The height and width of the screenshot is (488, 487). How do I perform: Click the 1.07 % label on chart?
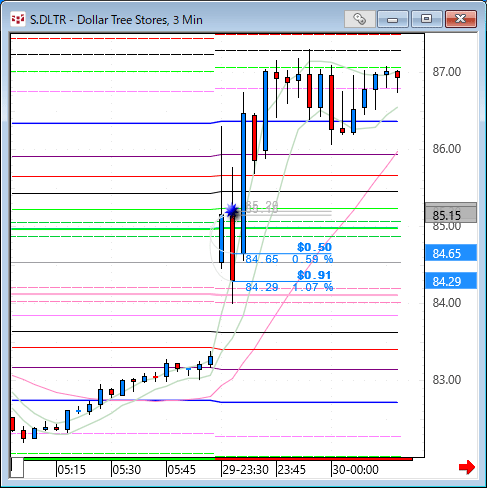[313, 287]
